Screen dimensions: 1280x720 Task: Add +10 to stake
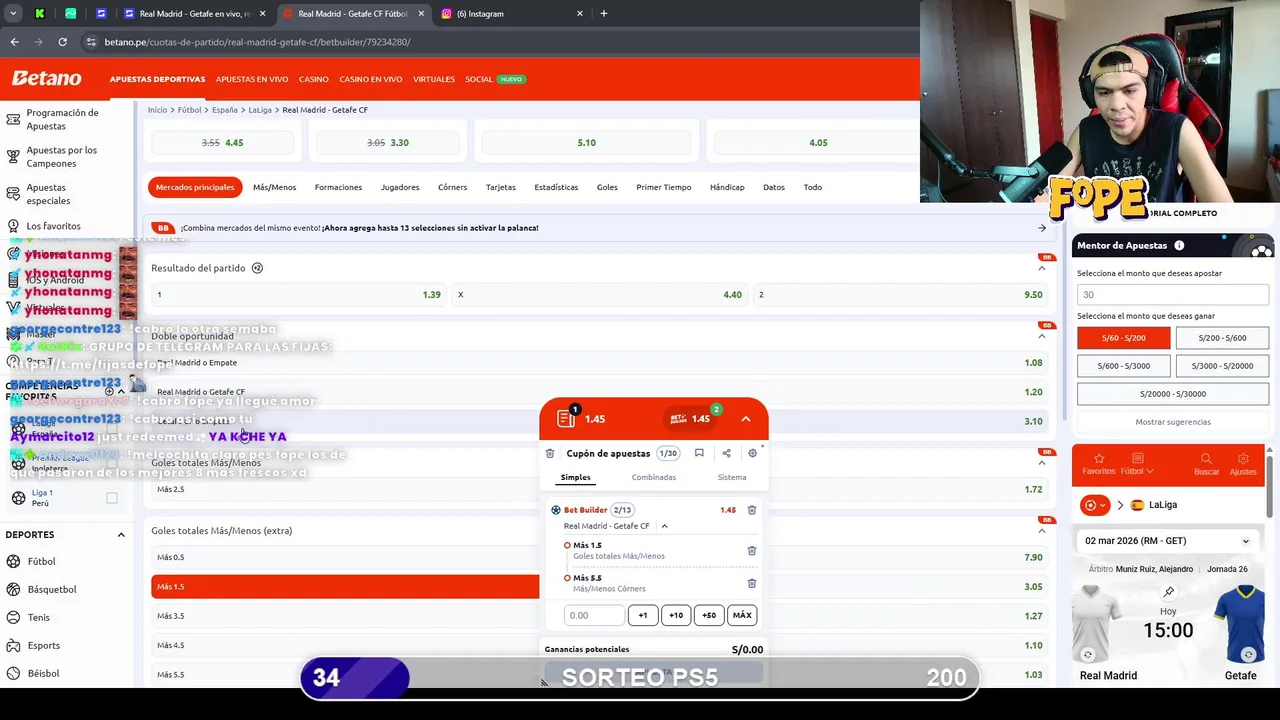[x=676, y=615]
